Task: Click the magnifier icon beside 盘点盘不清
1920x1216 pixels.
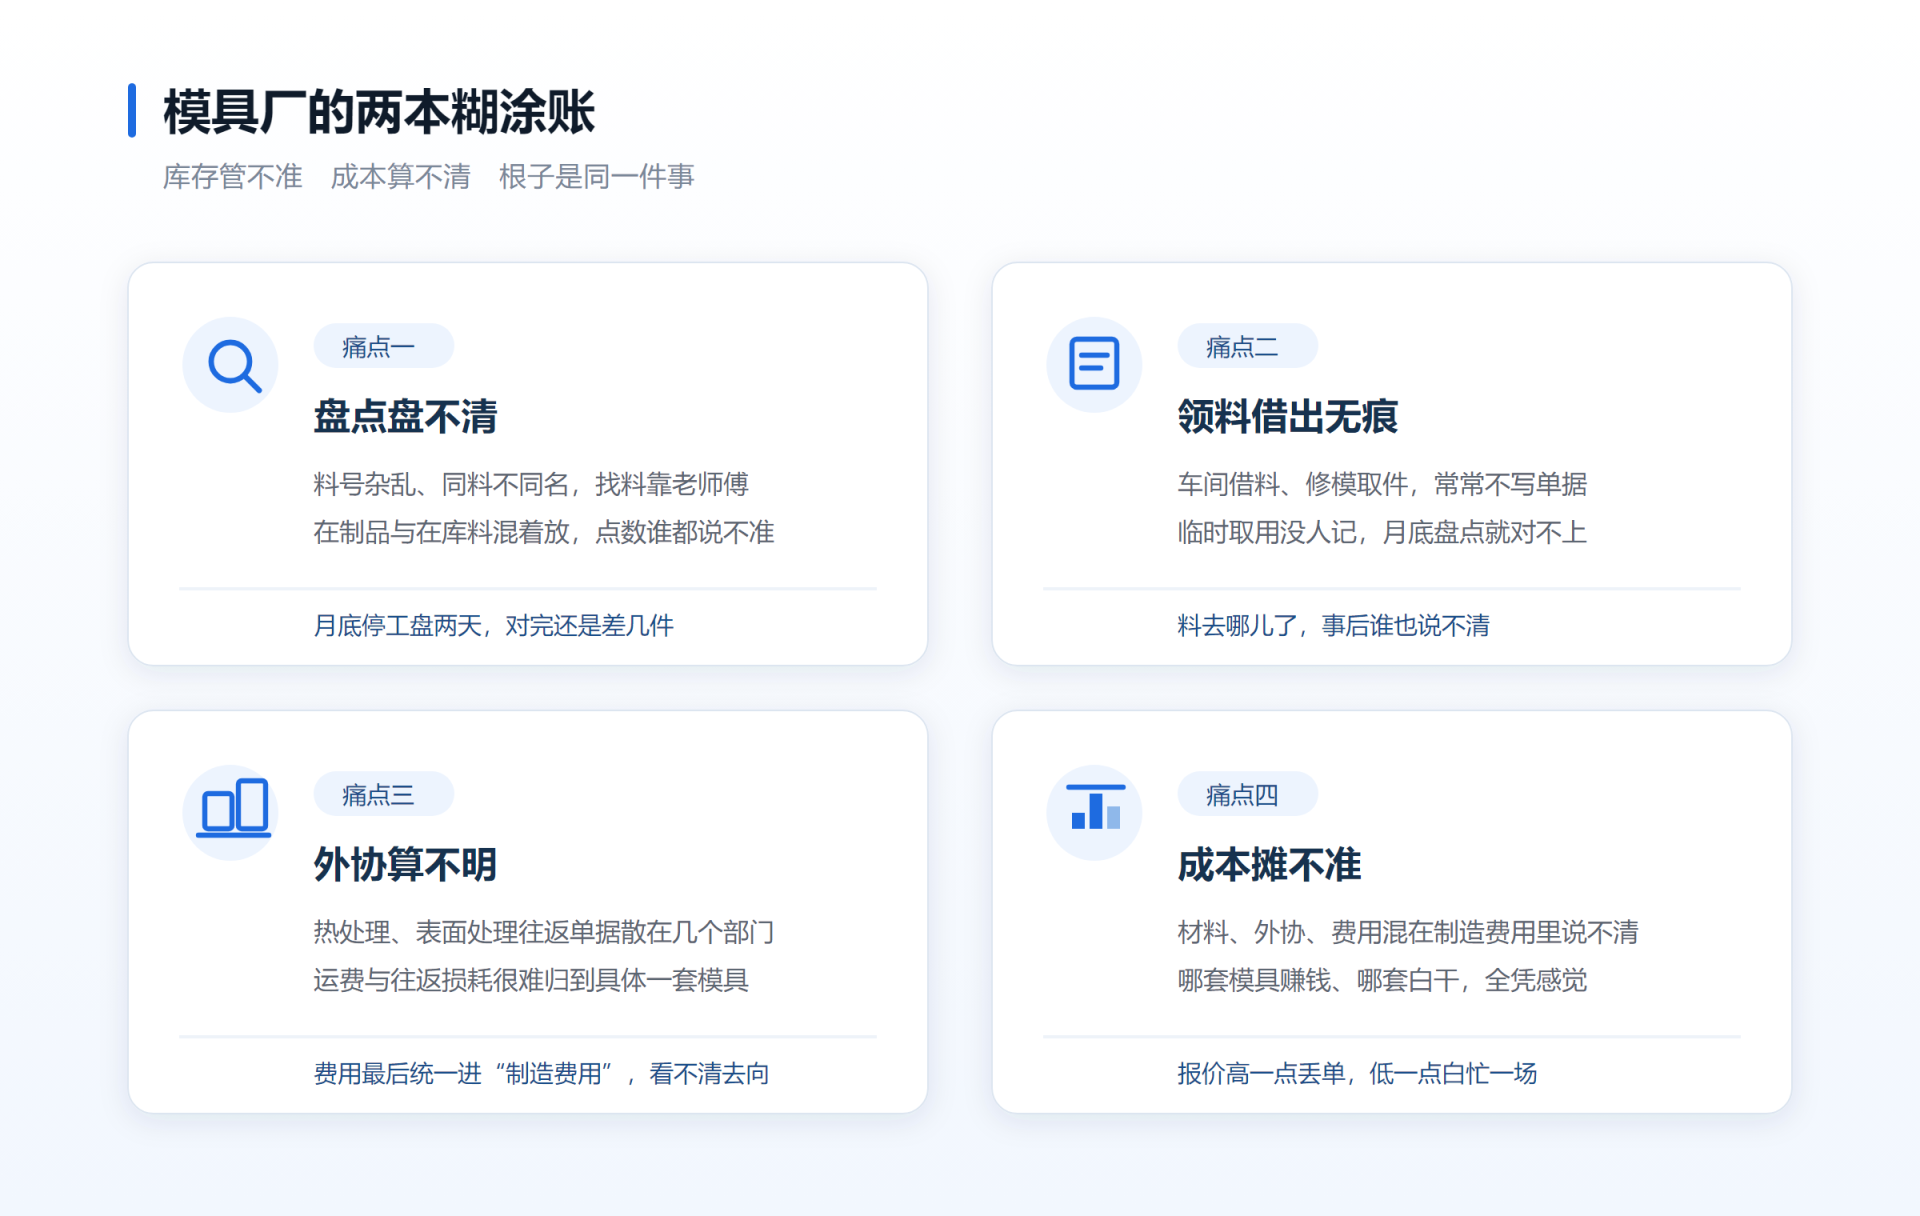Action: (x=231, y=365)
